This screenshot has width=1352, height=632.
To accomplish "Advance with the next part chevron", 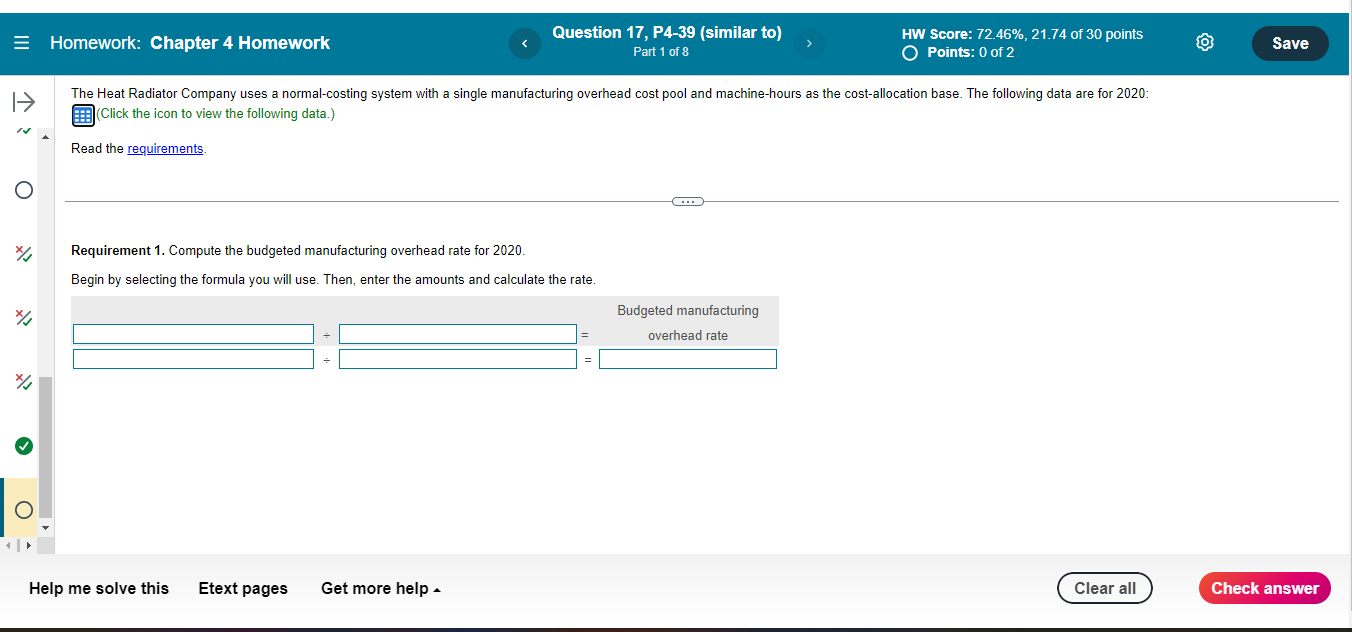I will tap(809, 43).
